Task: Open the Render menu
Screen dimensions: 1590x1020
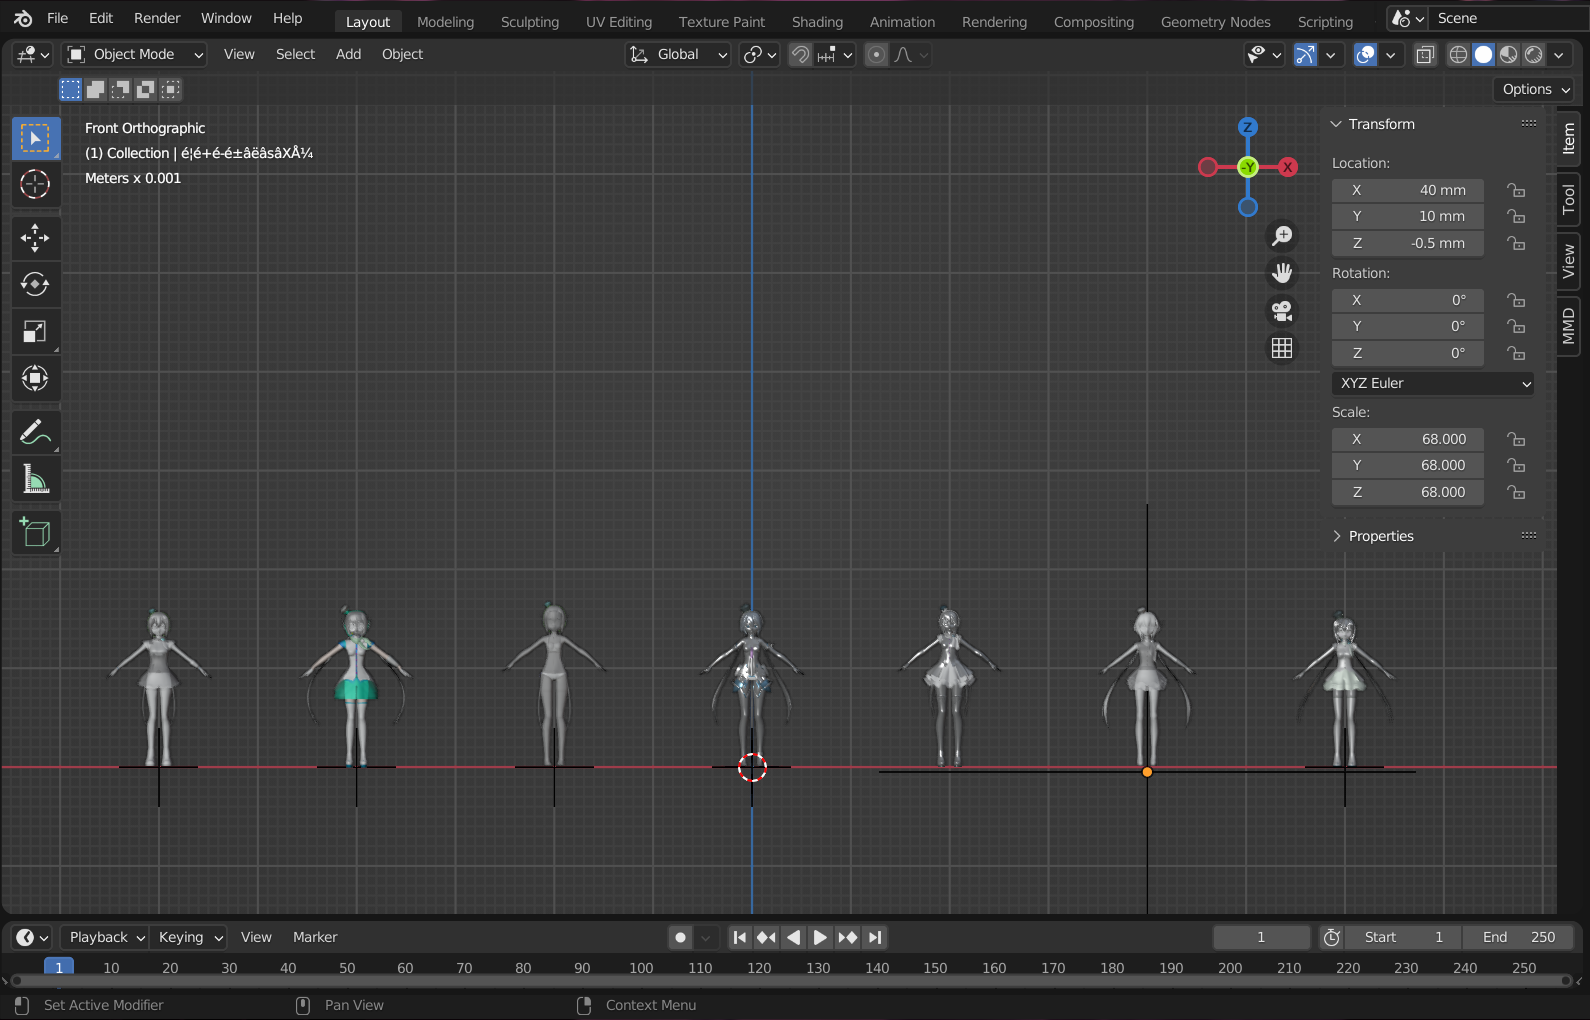Action: (157, 18)
